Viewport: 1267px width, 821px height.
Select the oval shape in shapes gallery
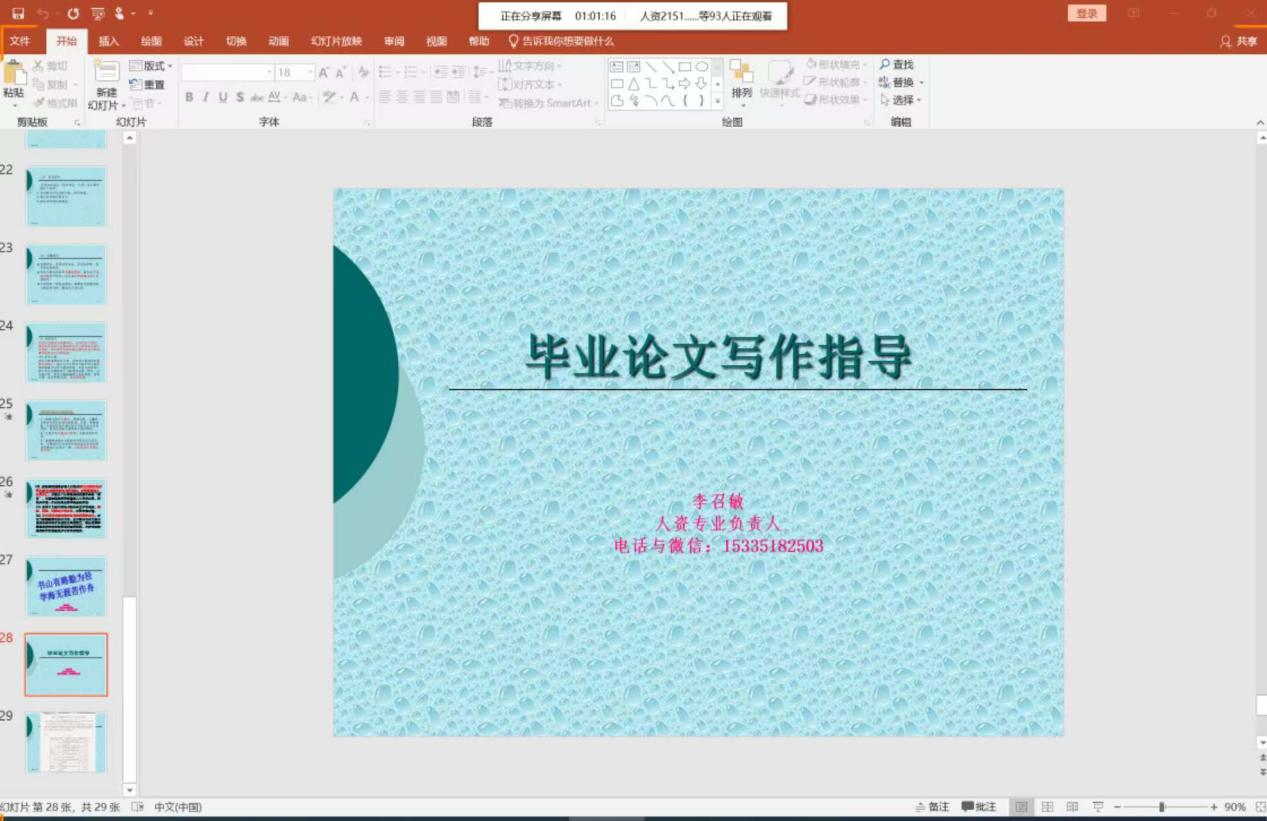(x=702, y=67)
